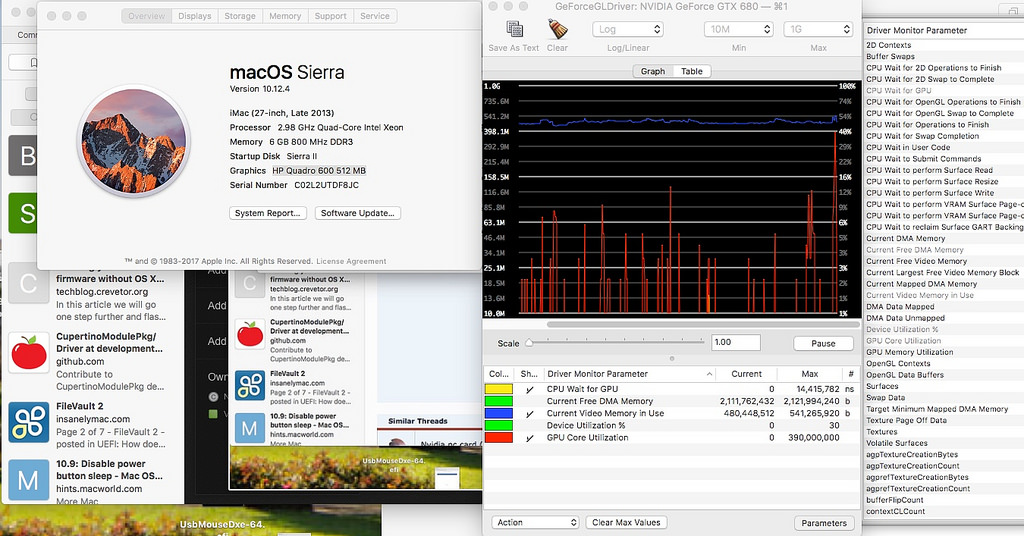Viewport: 1024px width, 536px height.
Task: Click the Clear Max Values button
Action: (x=626, y=522)
